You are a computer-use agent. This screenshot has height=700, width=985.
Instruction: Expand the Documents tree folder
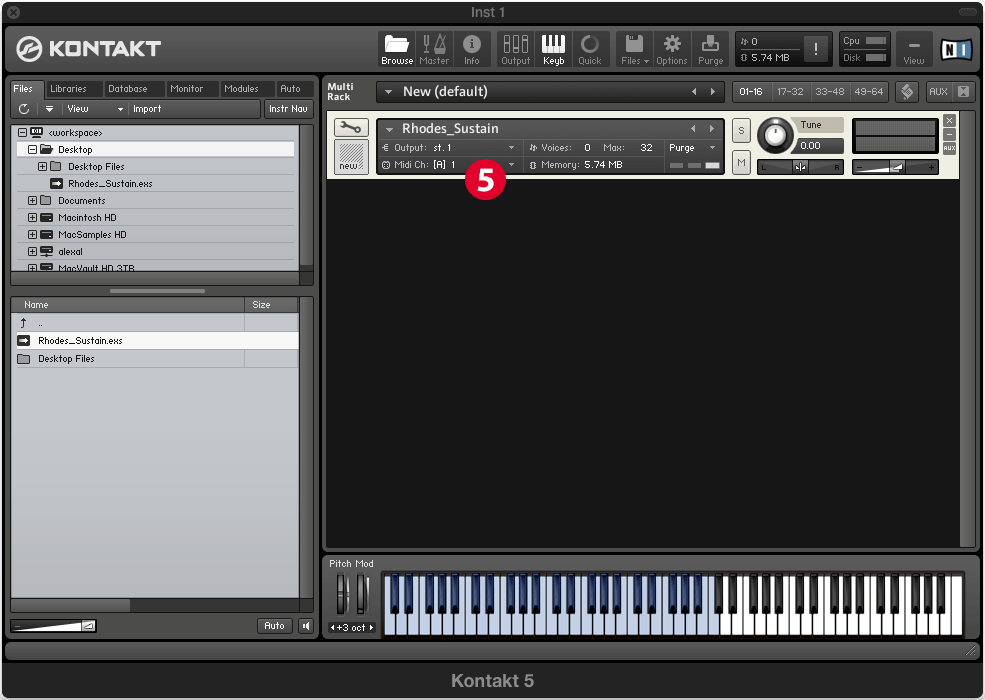pos(33,200)
